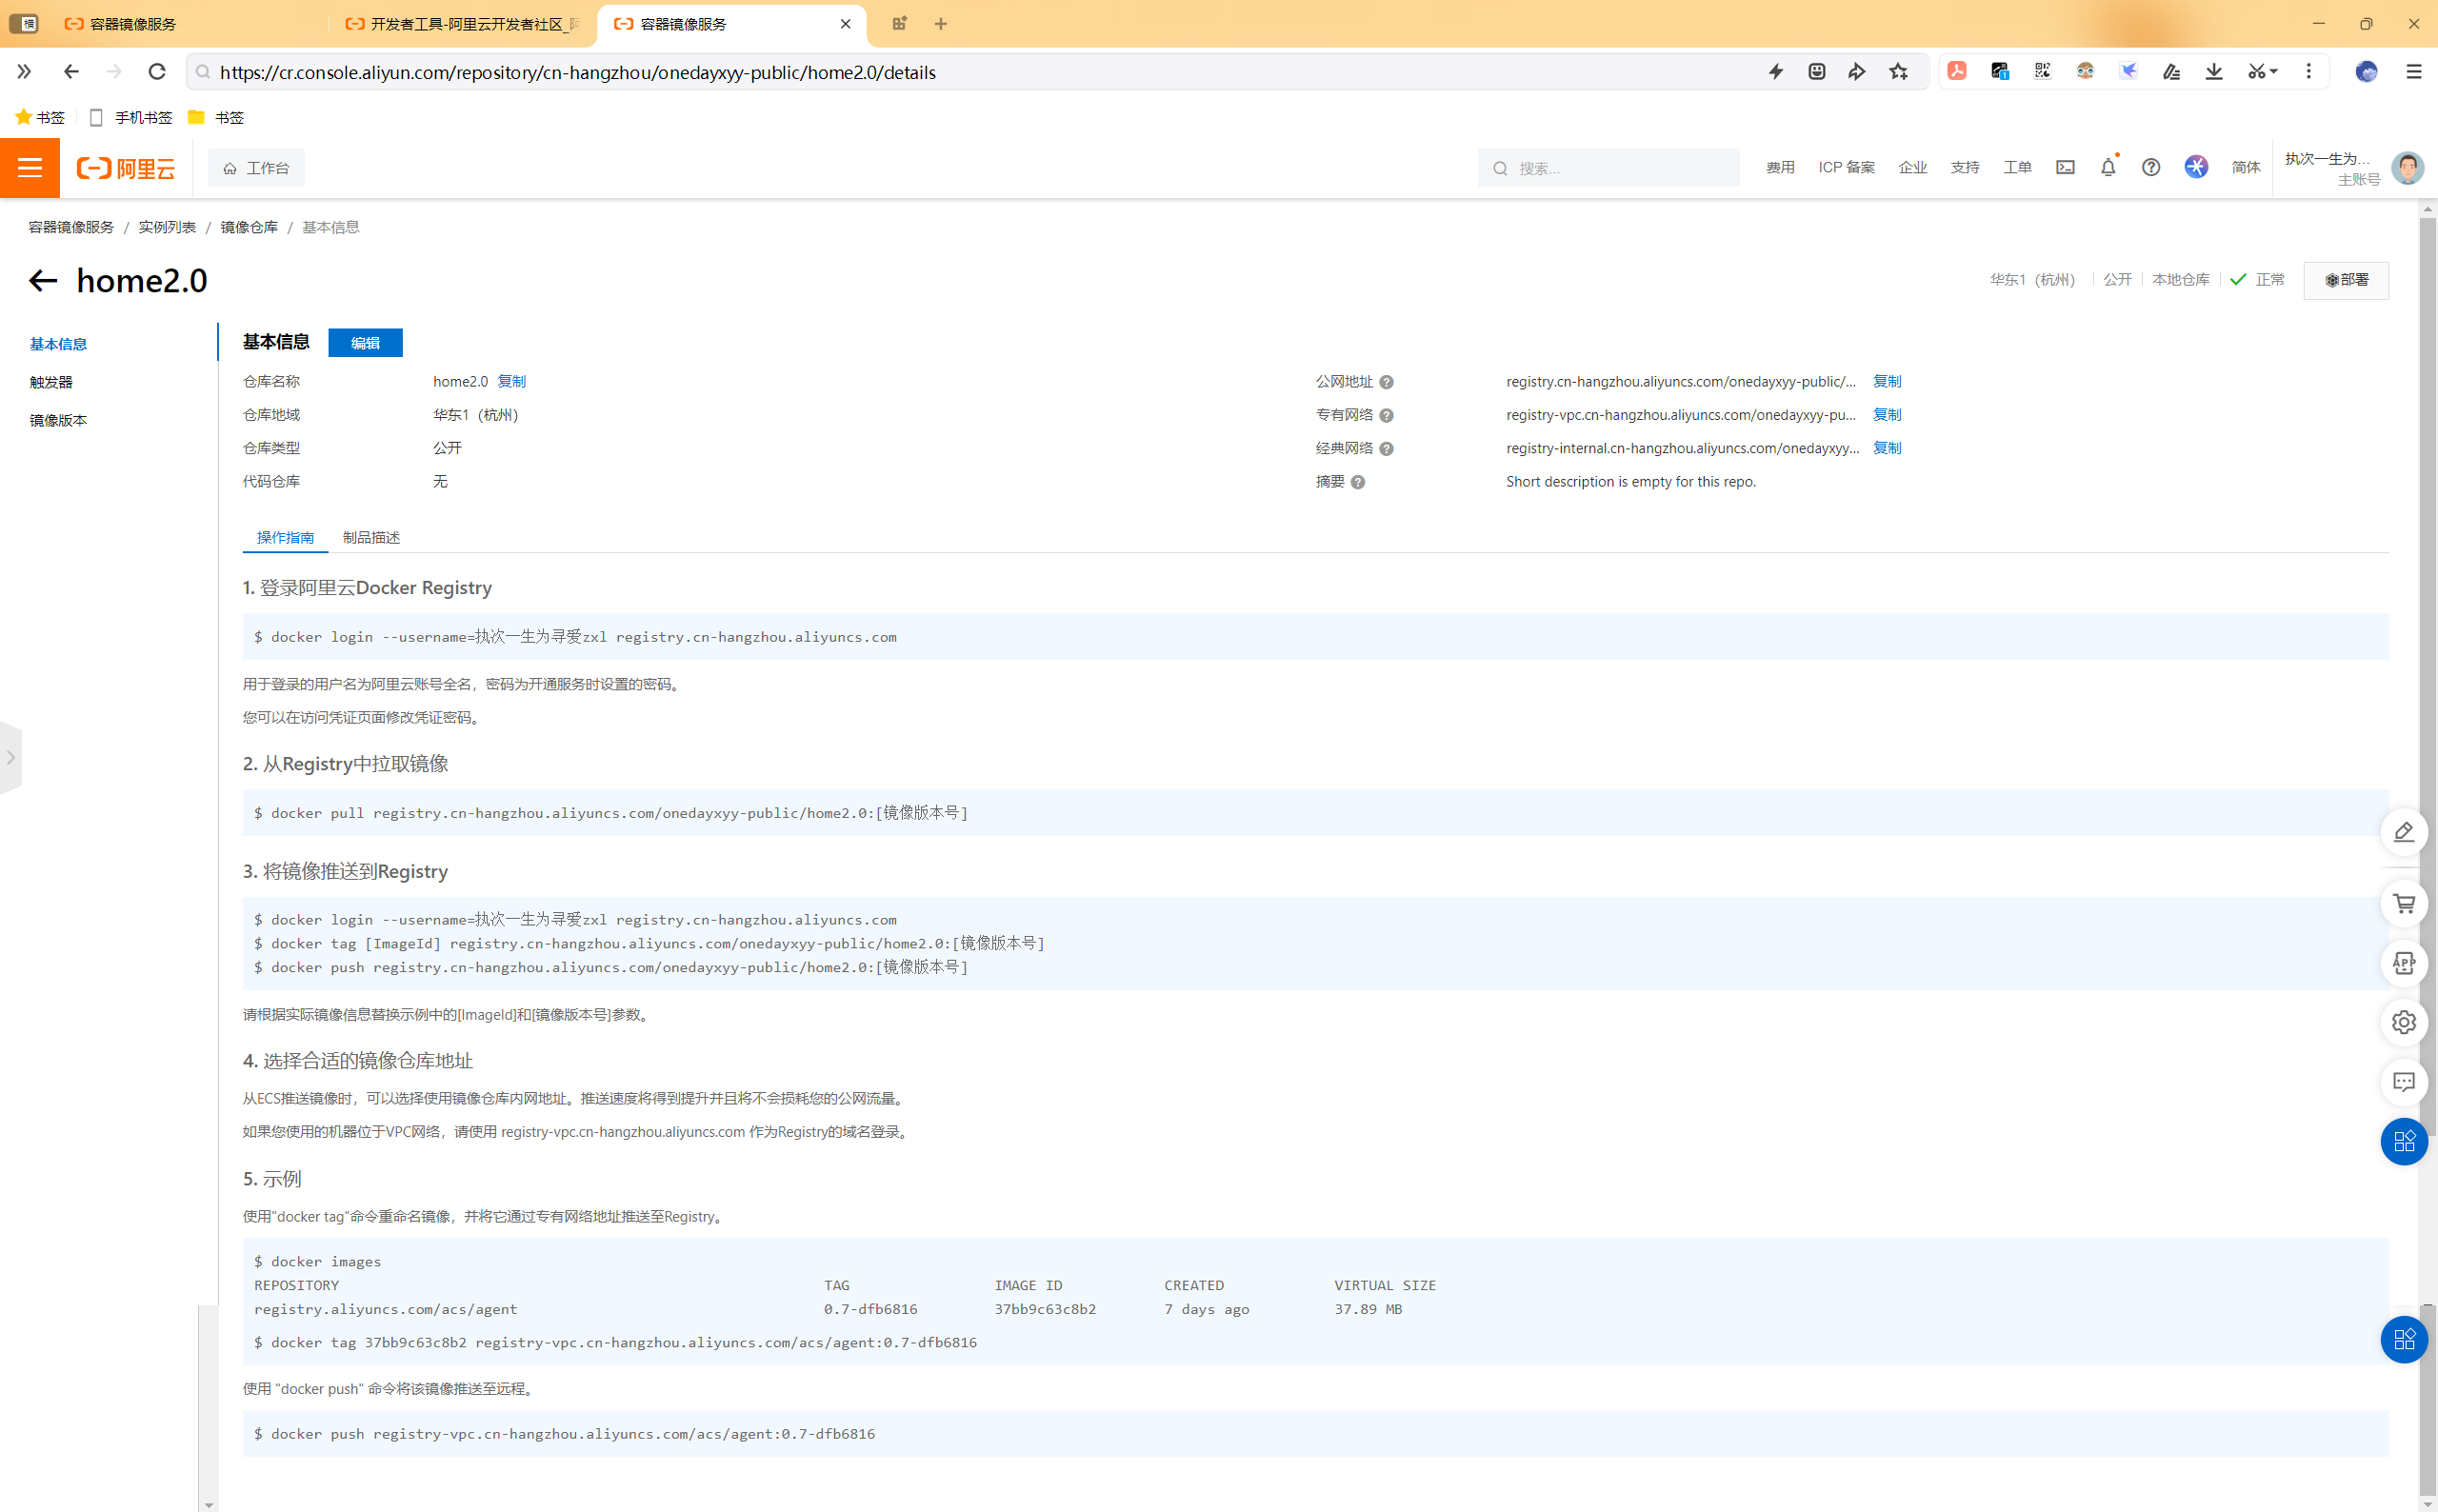This screenshot has width=2438, height=1512.
Task: Switch to the 操作指南 tab
Action: tap(285, 538)
